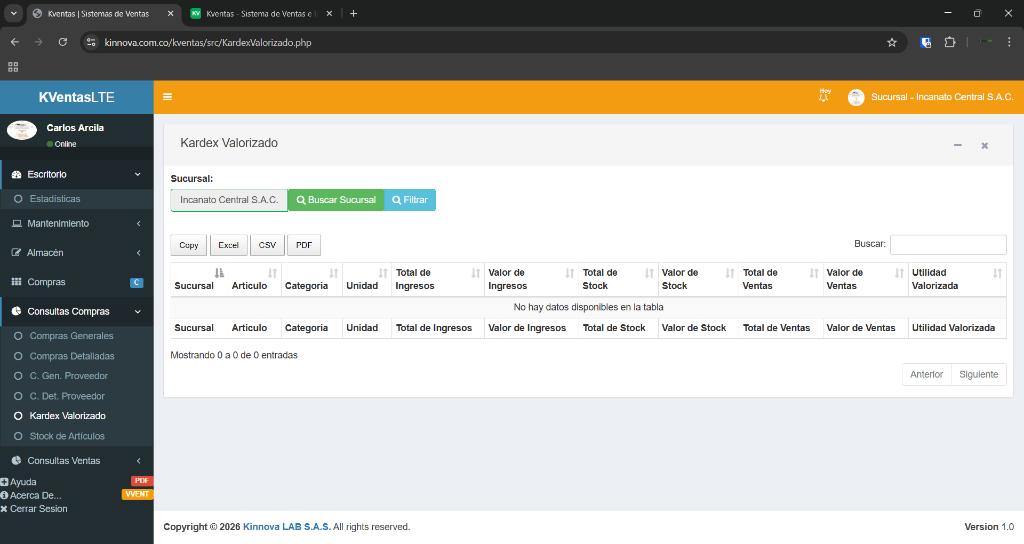Collapse the Kardex Valorizado panel
Image resolution: width=1024 pixels, height=544 pixels.
click(x=957, y=145)
